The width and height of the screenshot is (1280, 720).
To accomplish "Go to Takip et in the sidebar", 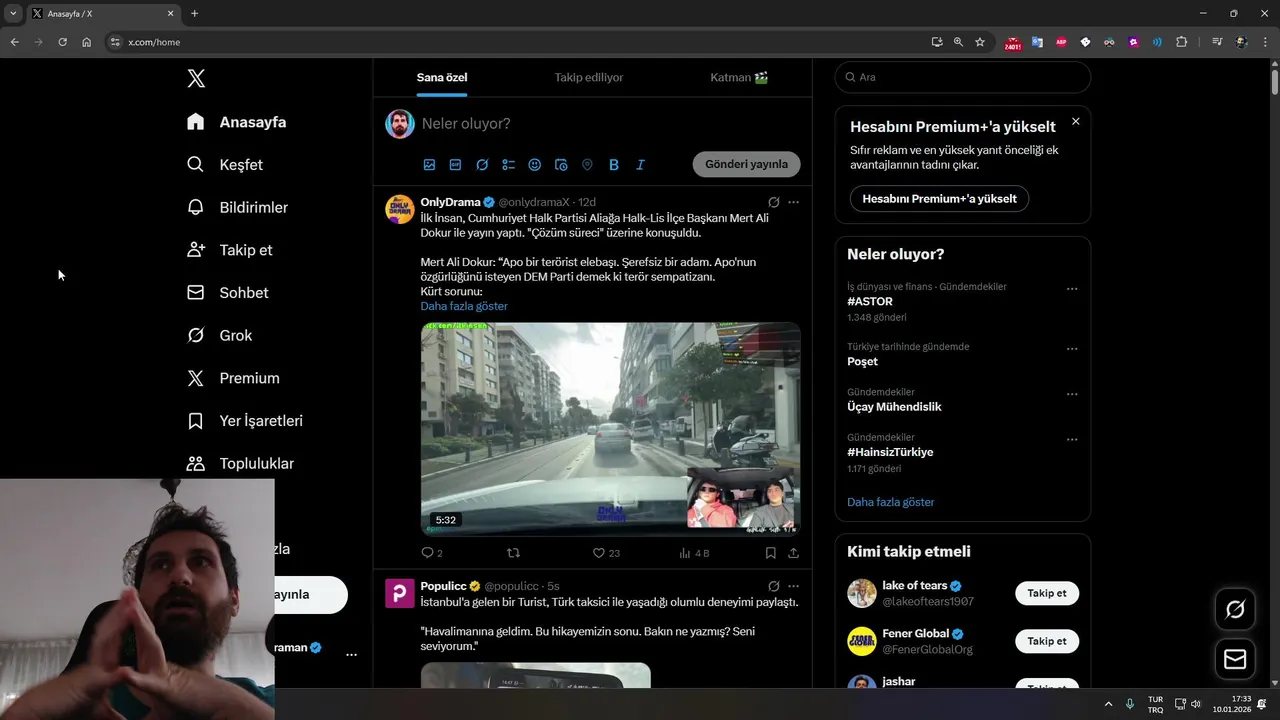I will 230,250.
